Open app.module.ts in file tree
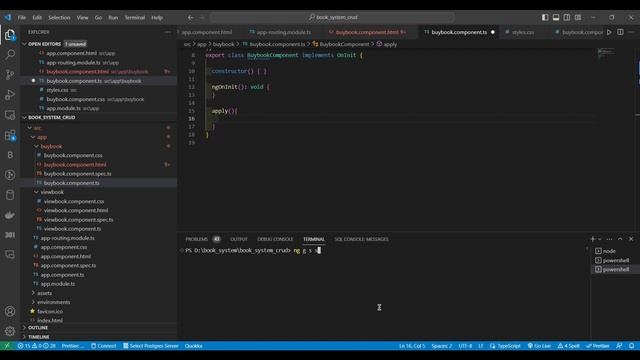The width and height of the screenshot is (640, 360). [58, 284]
